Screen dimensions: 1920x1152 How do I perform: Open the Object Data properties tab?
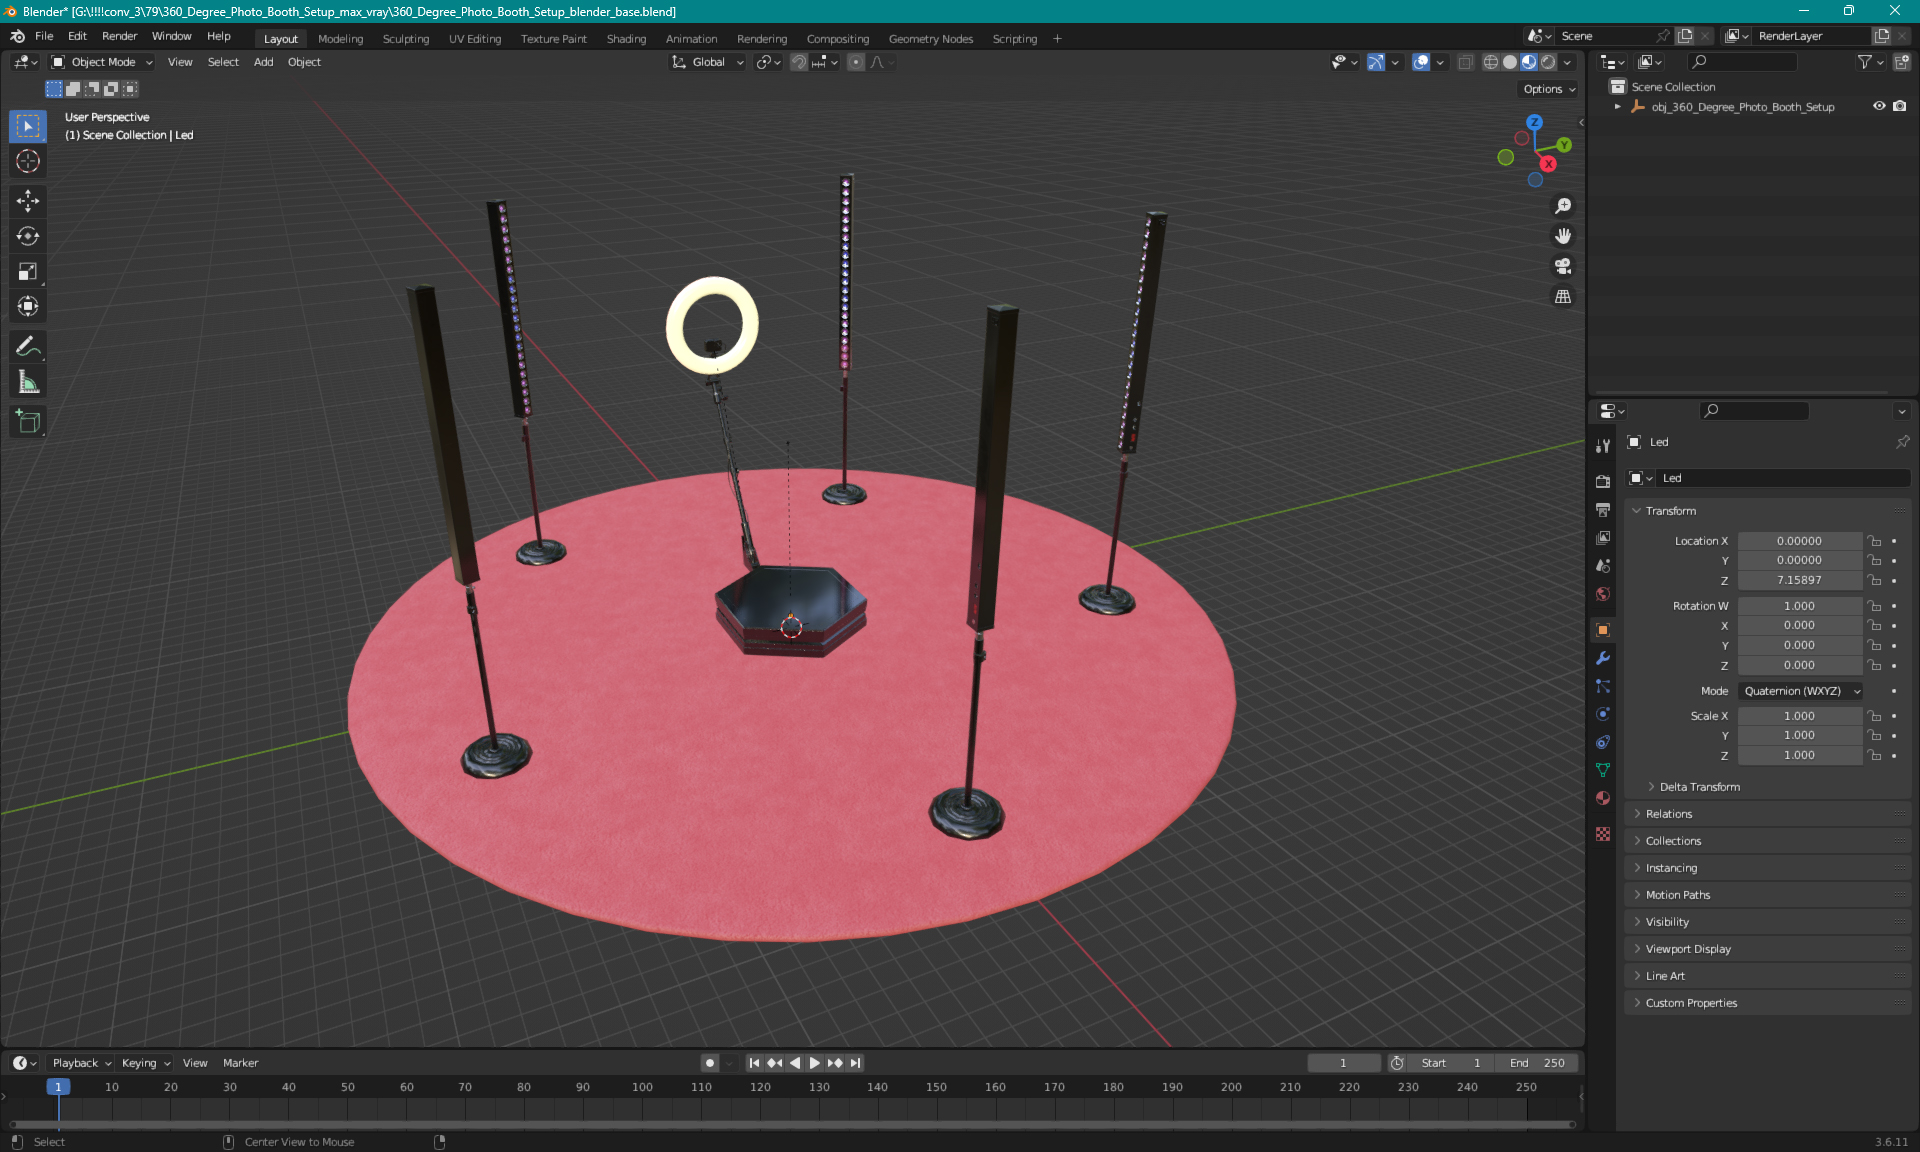(x=1603, y=770)
